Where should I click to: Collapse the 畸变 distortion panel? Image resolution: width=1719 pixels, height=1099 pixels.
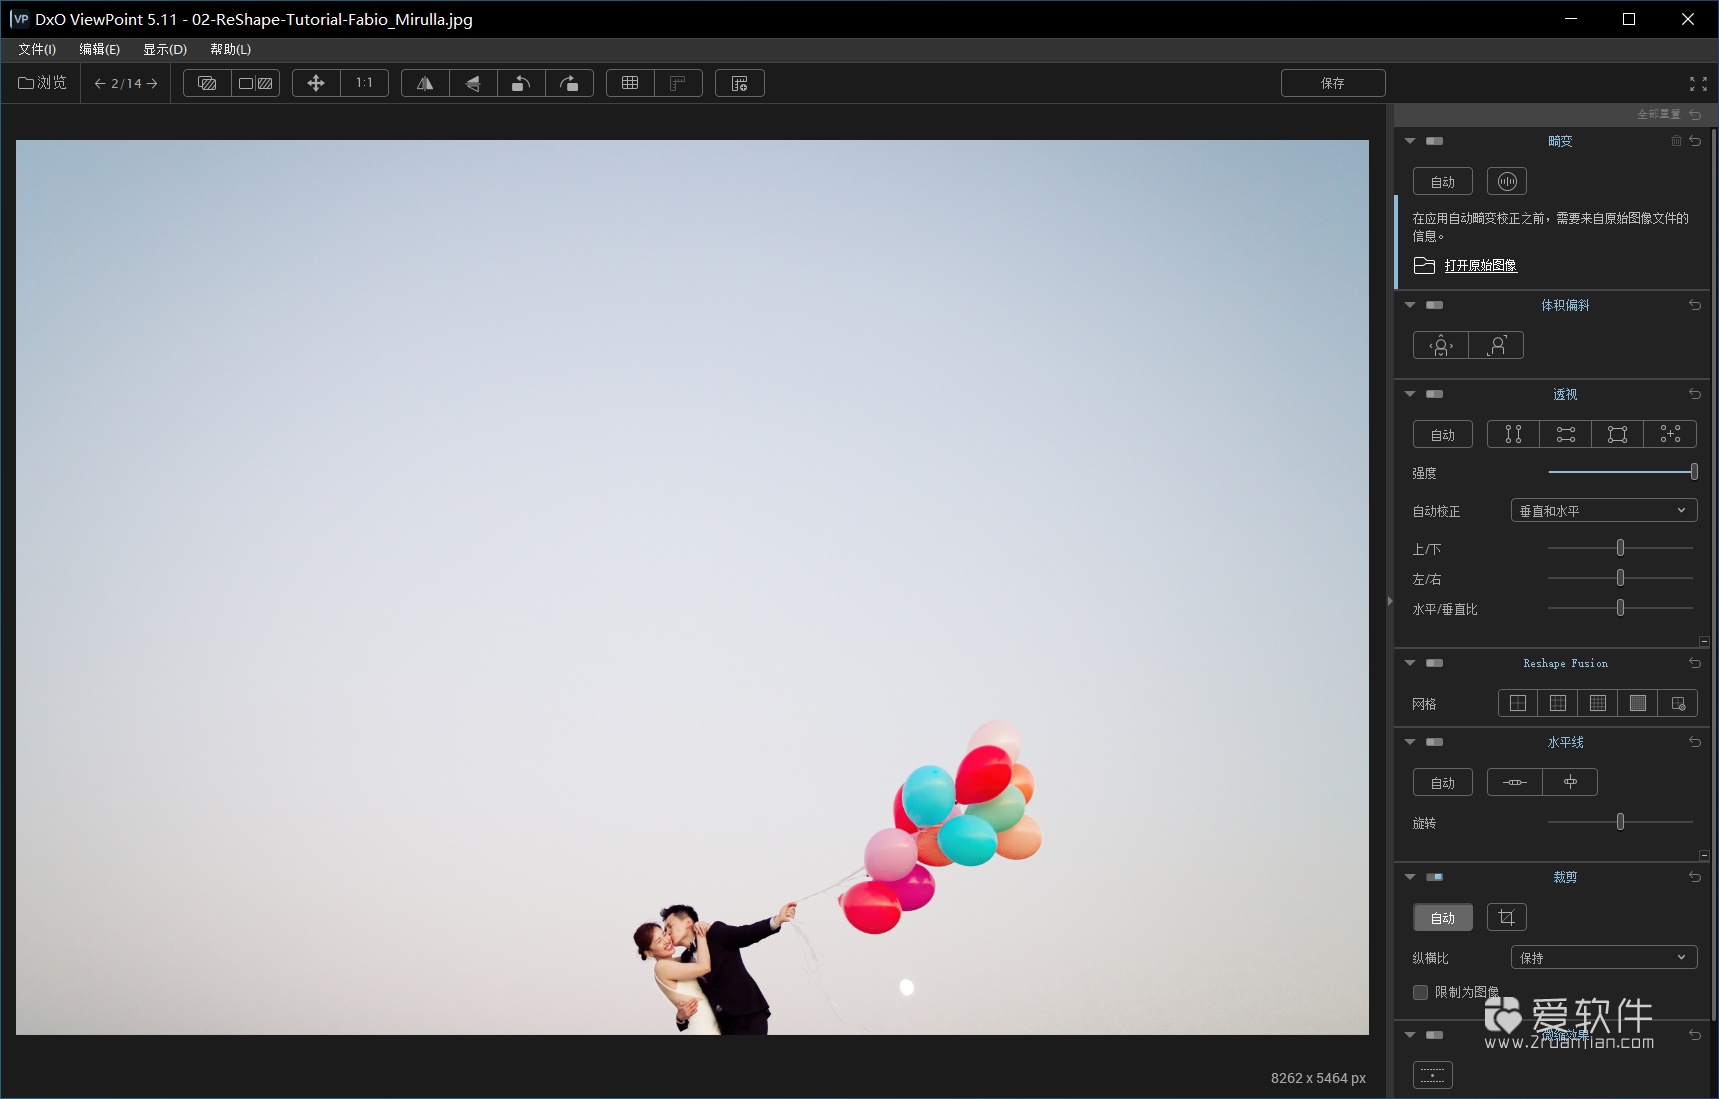pyautogui.click(x=1410, y=141)
